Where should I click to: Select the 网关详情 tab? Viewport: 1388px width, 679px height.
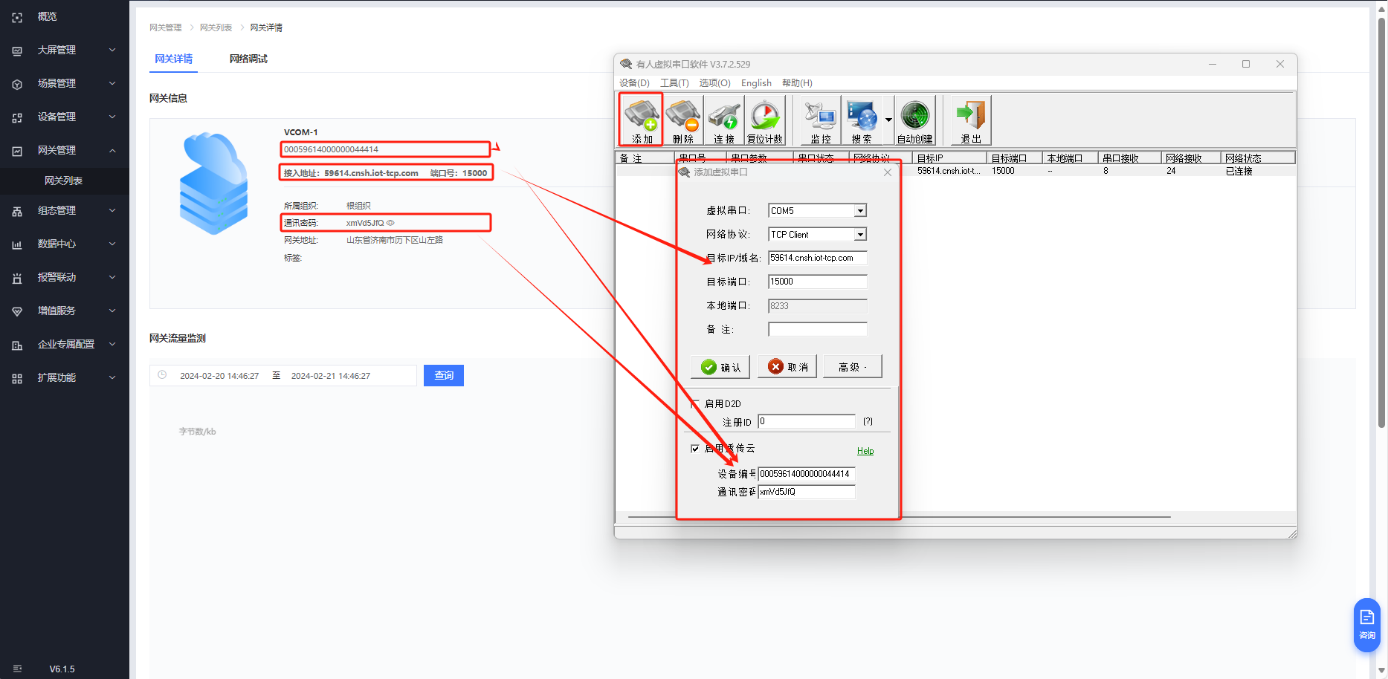[173, 59]
